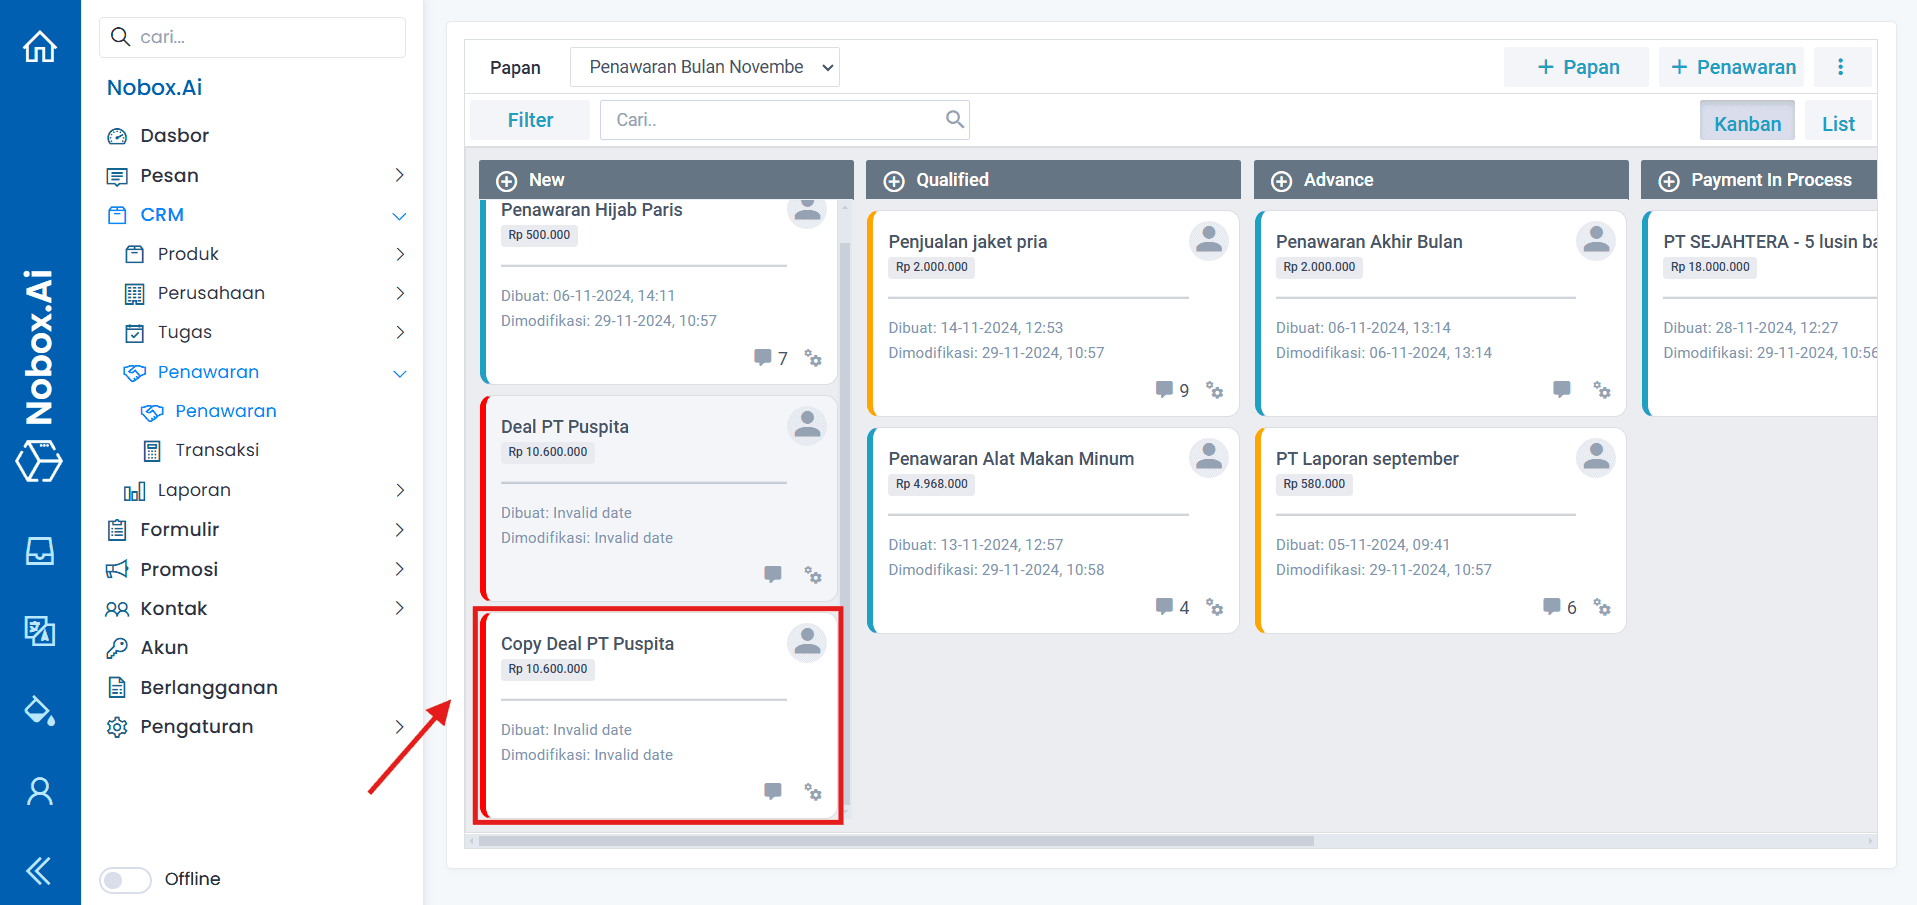
Task: Open the settings gear on Copy Deal PT Puspita card
Action: (813, 792)
